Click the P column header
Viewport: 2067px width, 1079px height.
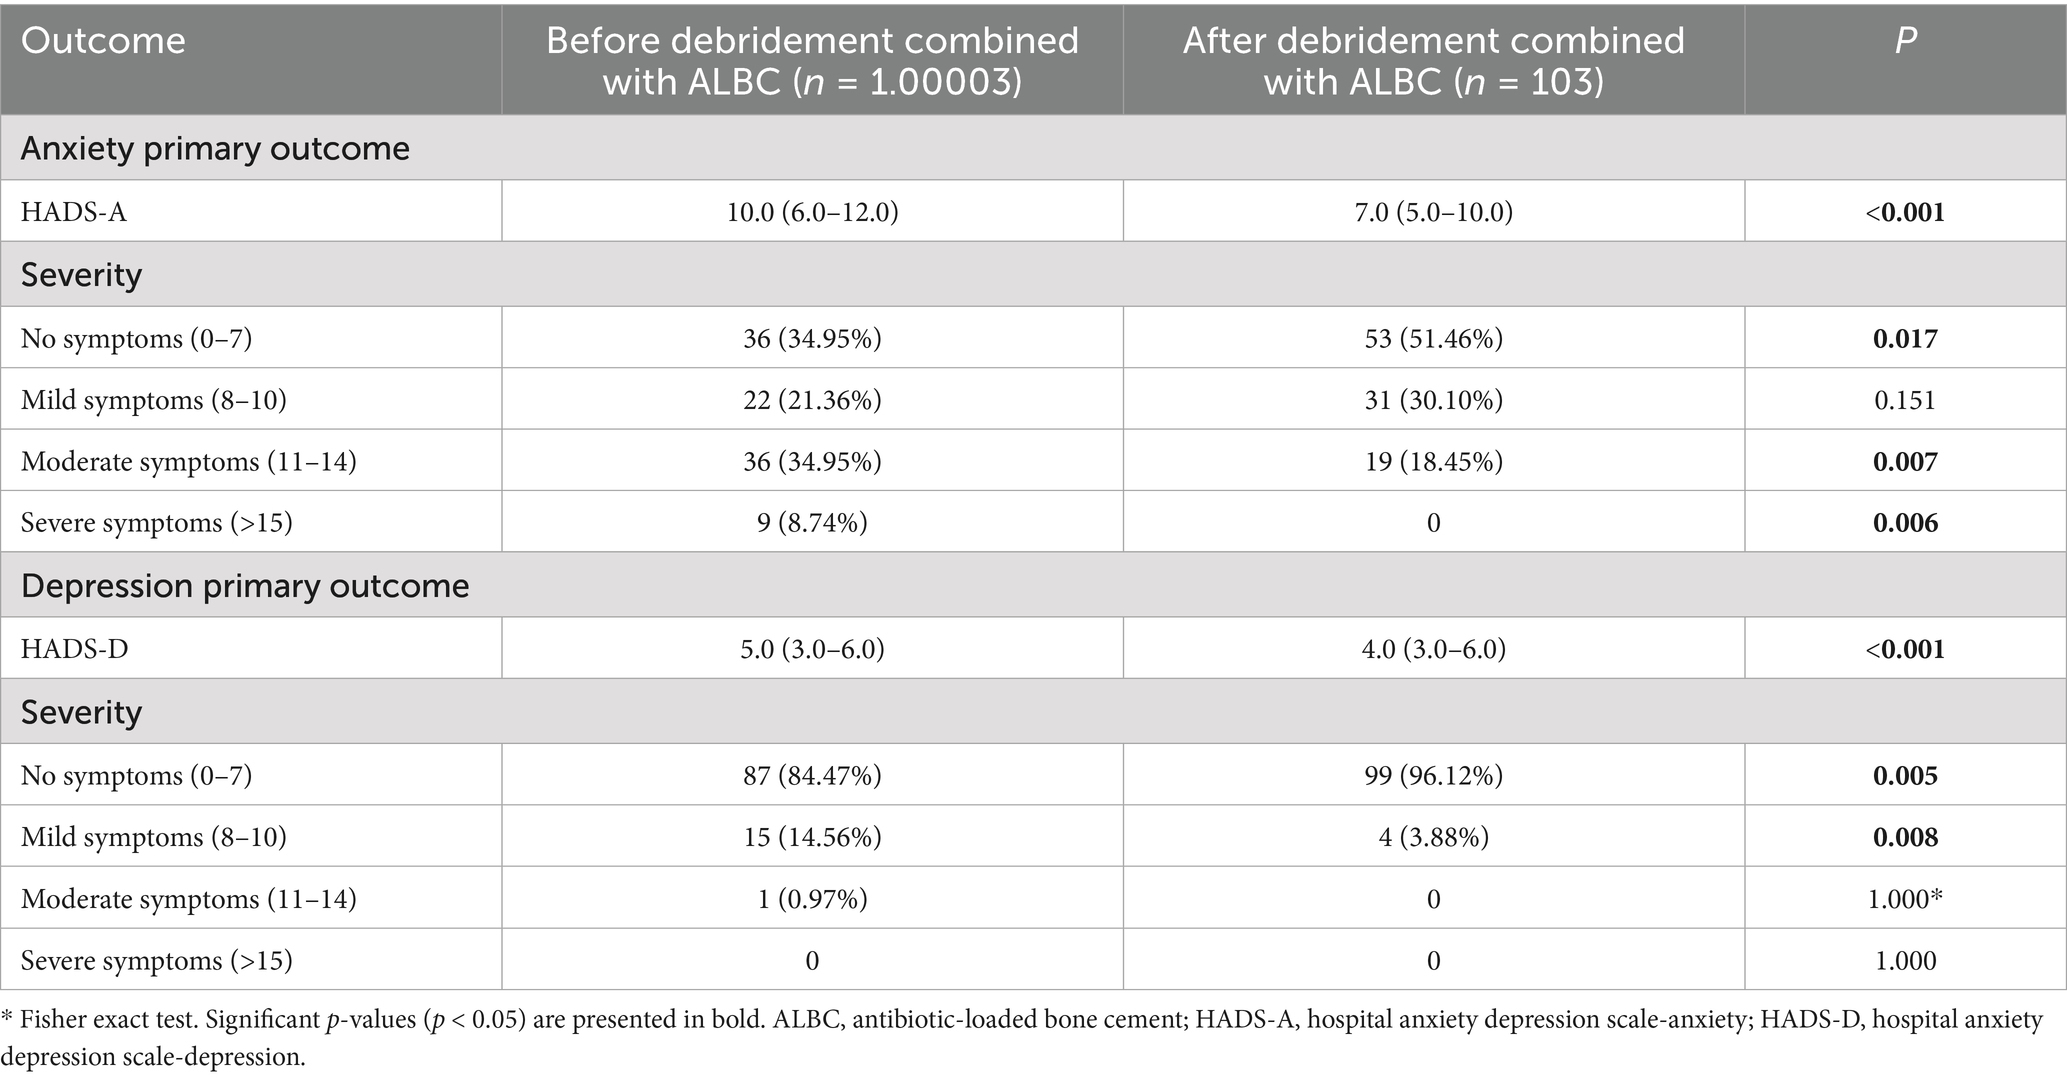pyautogui.click(x=1905, y=41)
